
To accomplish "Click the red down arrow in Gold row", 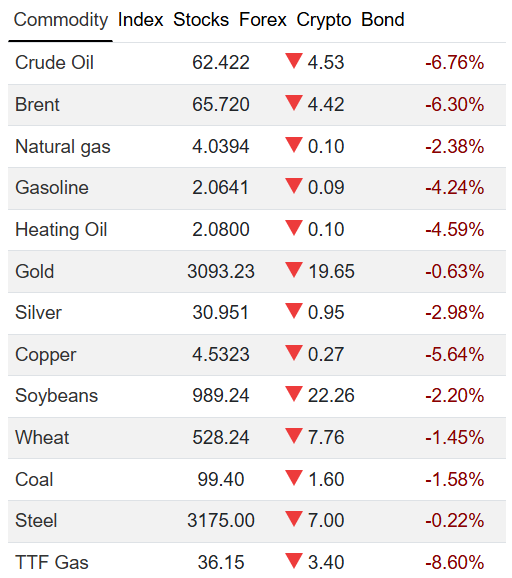I will click(x=294, y=270).
